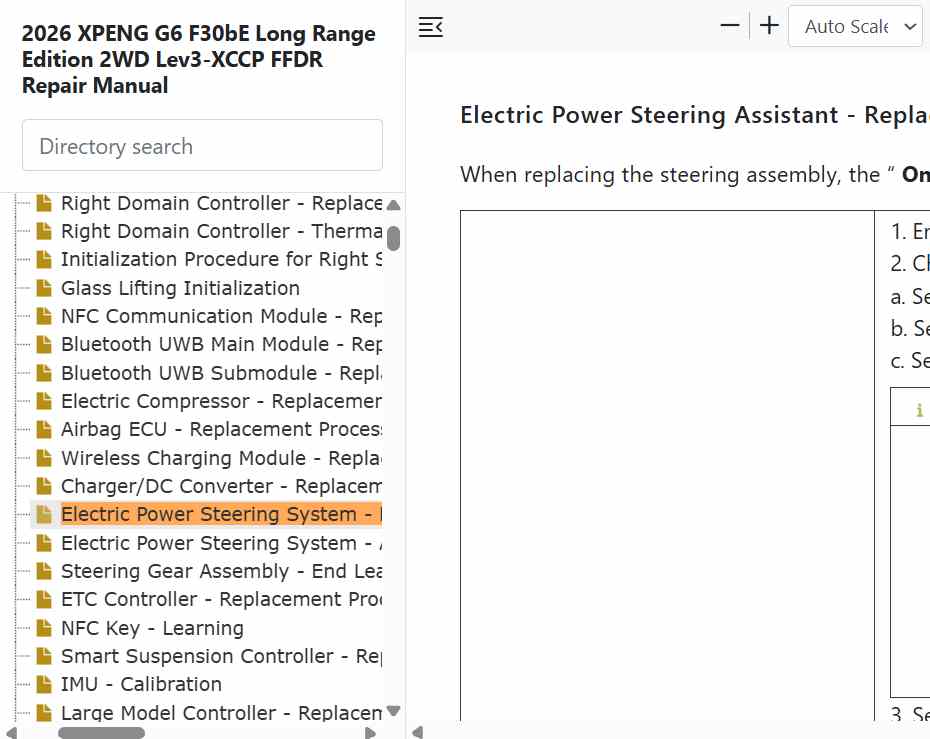Click the document icon beside IMU - Calibration
Viewport: 930px width, 739px height.
(44, 684)
